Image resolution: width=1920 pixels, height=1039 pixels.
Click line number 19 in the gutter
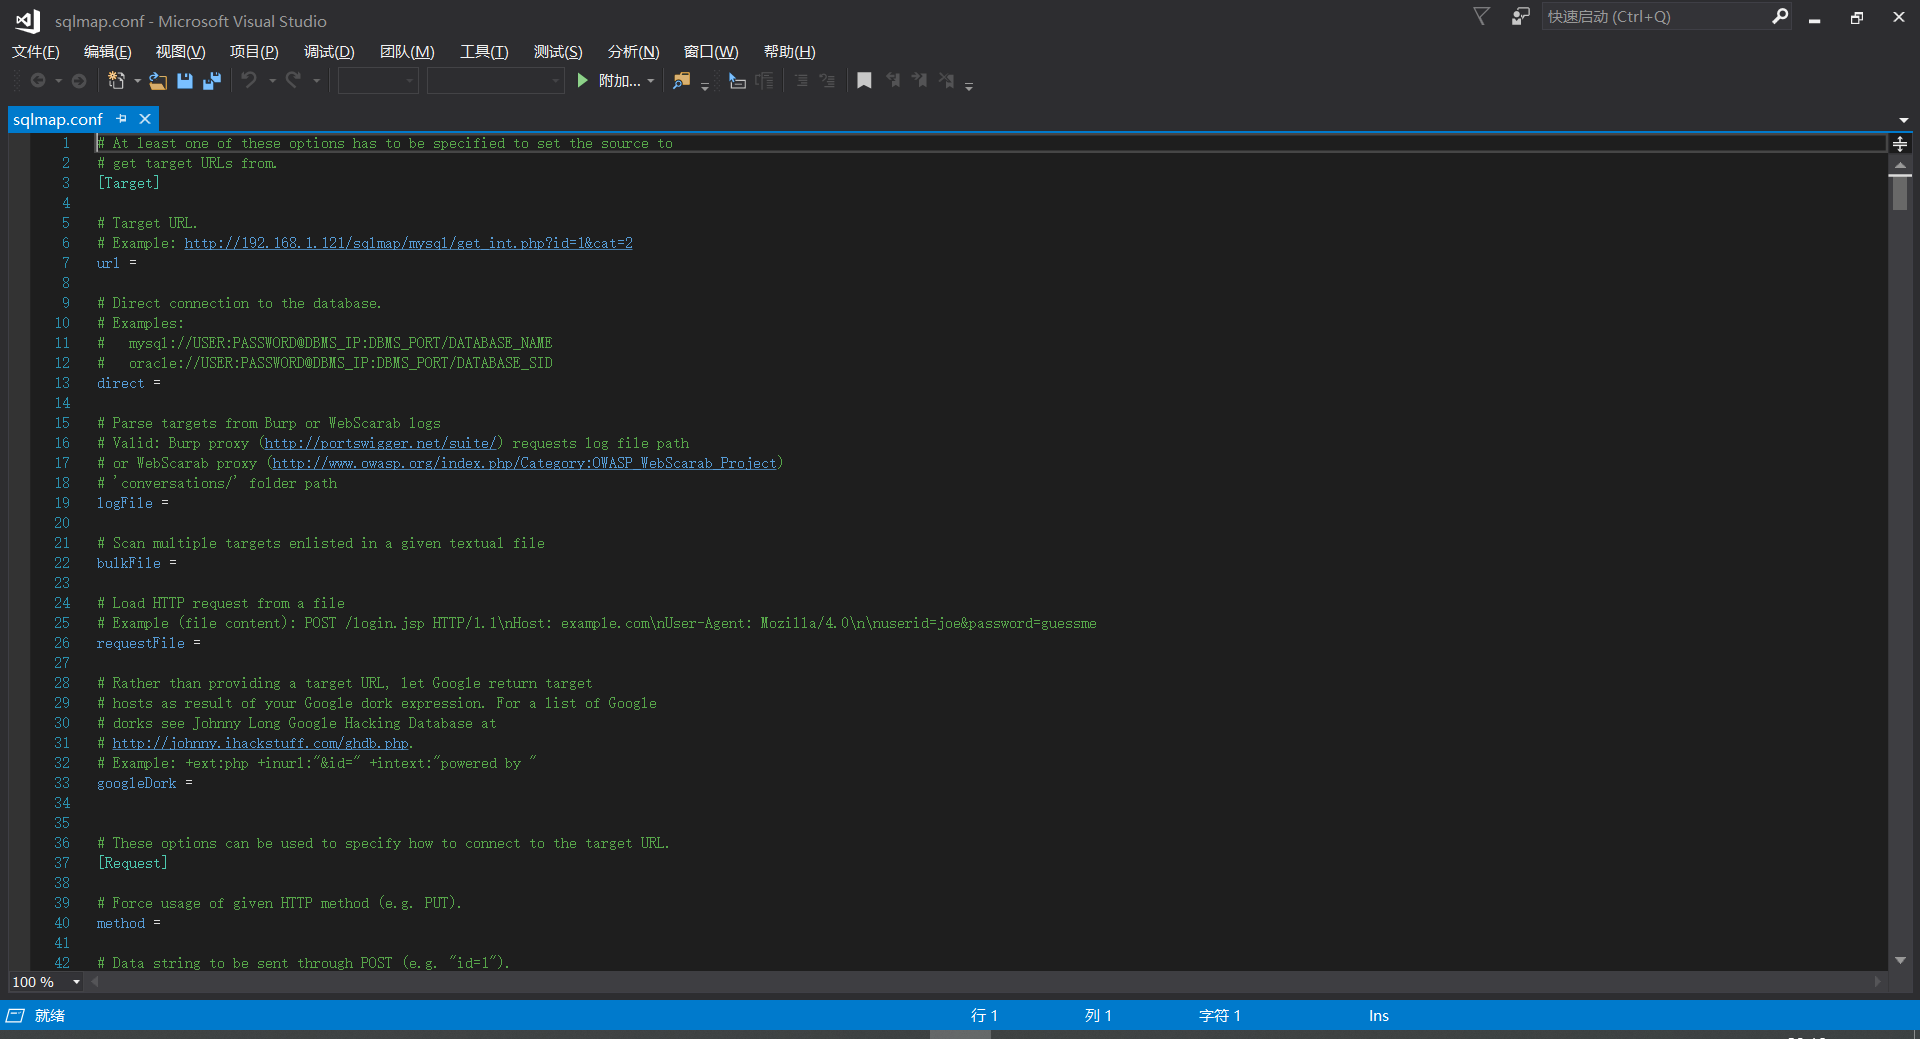(x=62, y=503)
